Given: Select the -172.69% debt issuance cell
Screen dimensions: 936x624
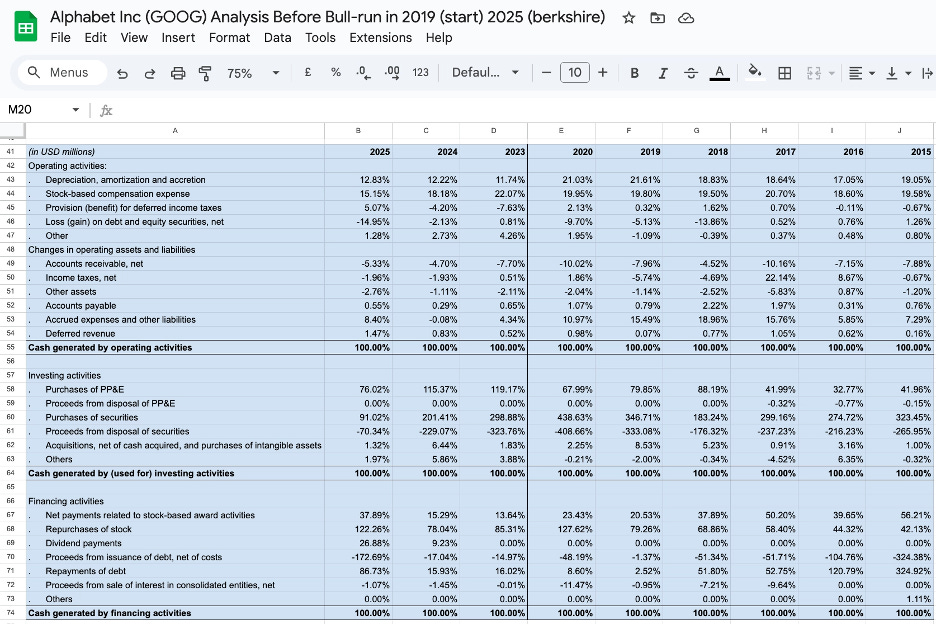Looking at the screenshot, I should (358, 557).
